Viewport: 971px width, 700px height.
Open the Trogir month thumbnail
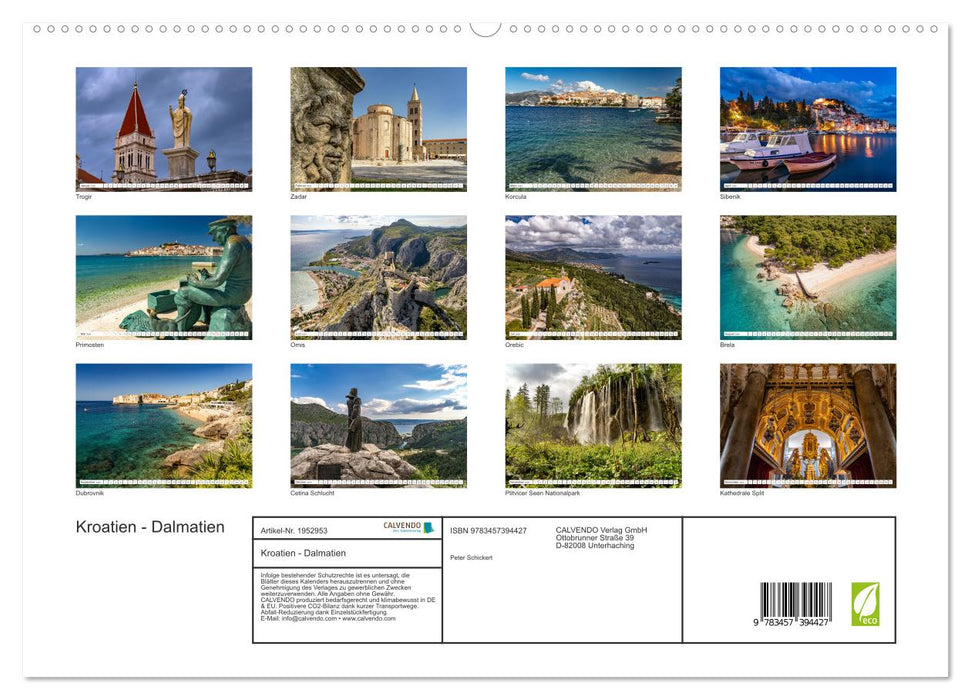(x=163, y=129)
